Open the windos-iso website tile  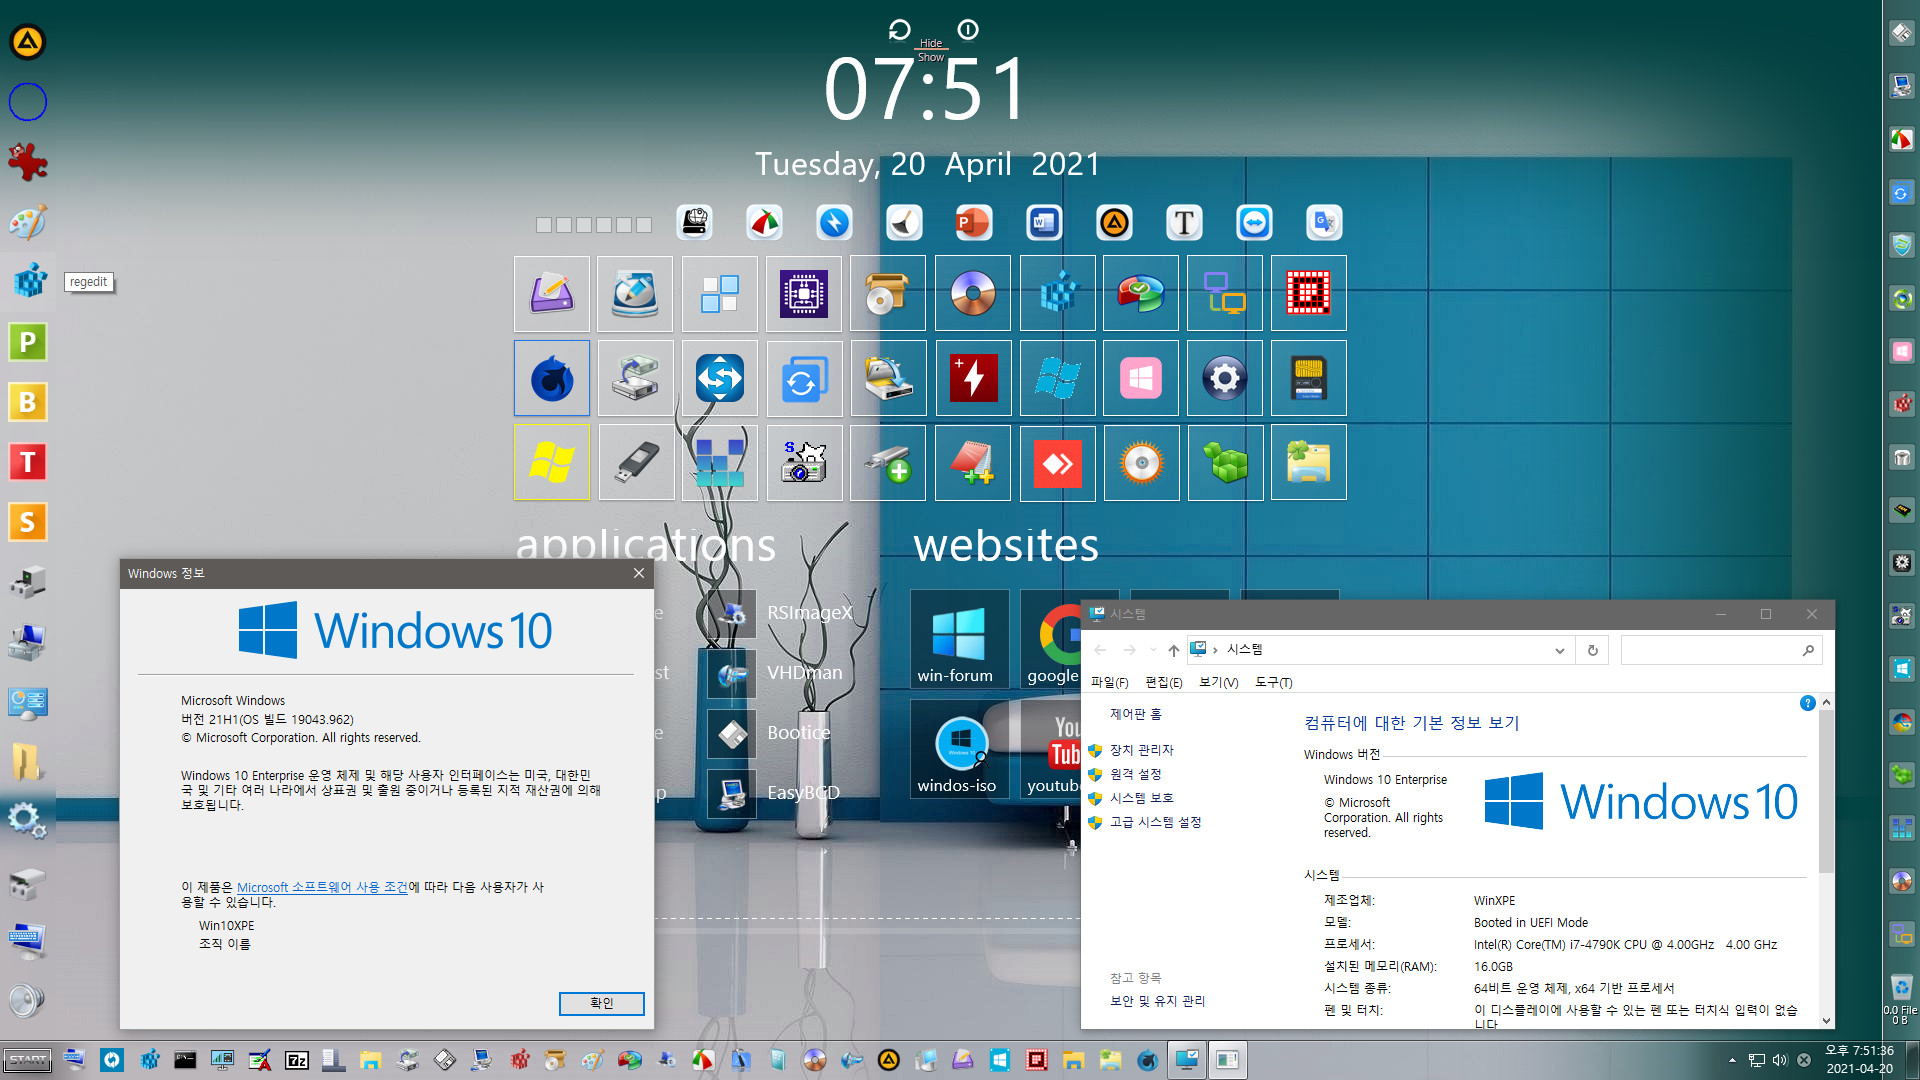pos(958,749)
